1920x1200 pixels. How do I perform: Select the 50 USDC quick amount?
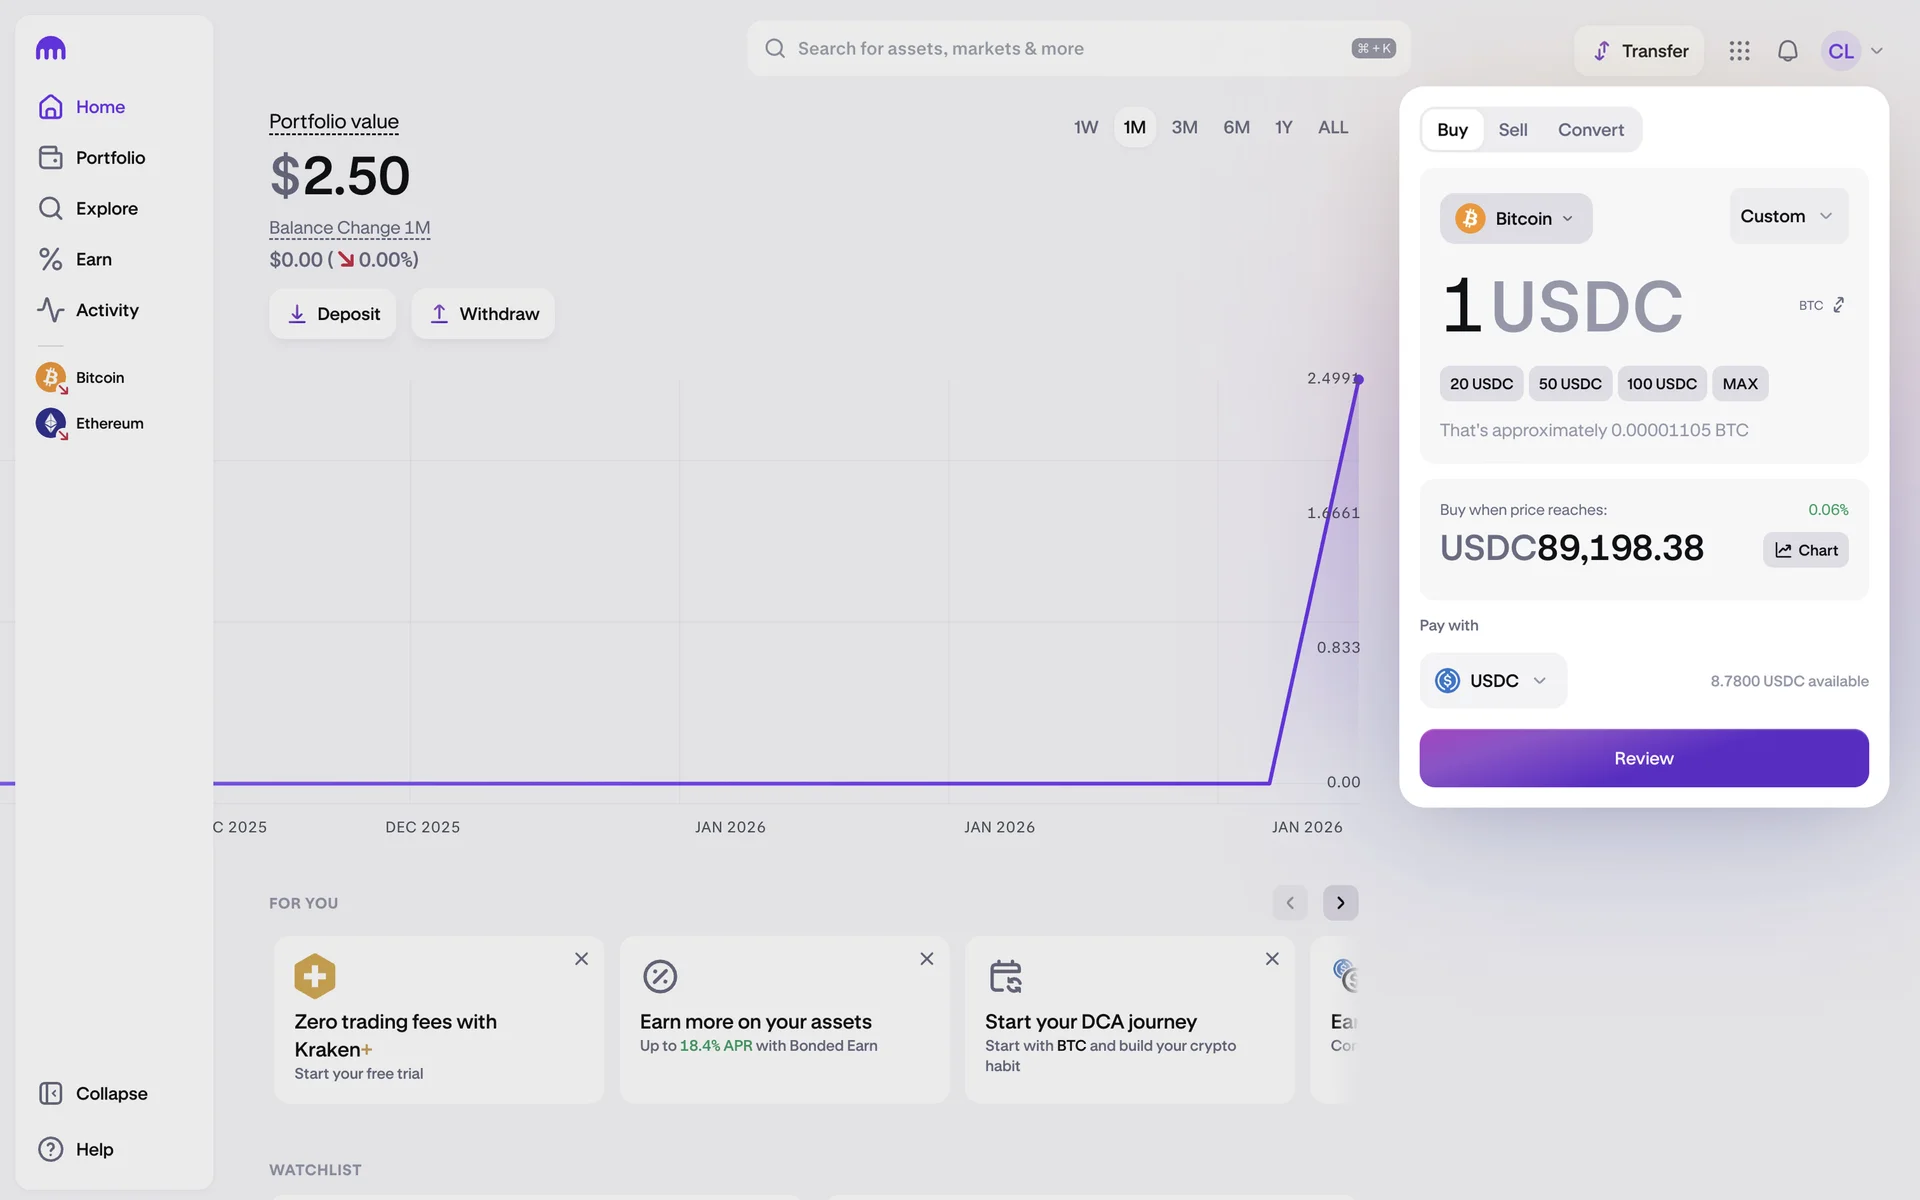pyautogui.click(x=1569, y=384)
